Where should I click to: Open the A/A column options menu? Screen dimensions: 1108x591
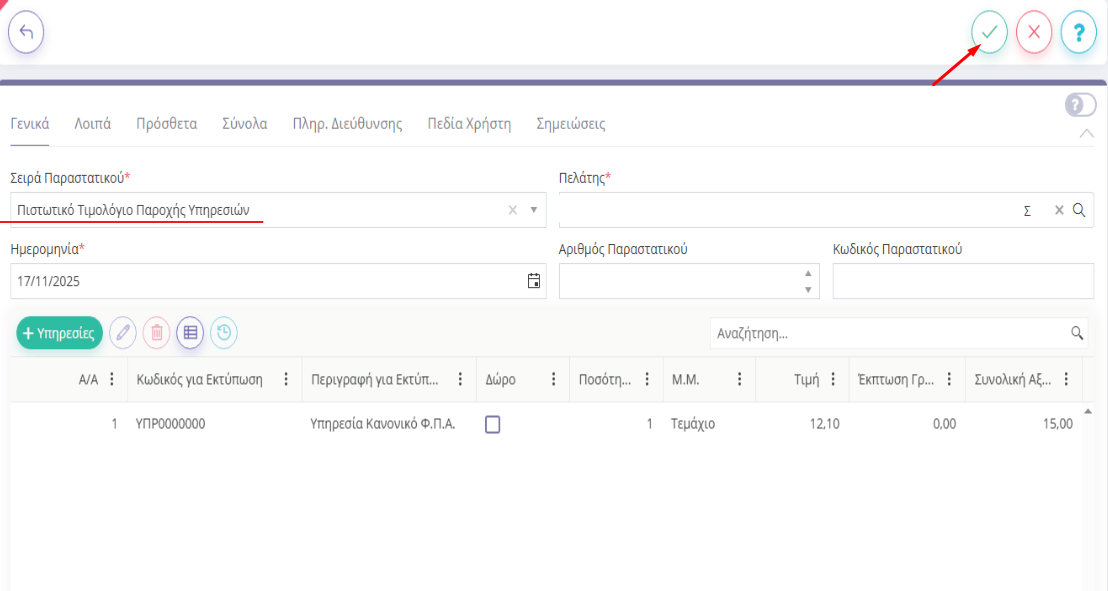pyautogui.click(x=112, y=380)
